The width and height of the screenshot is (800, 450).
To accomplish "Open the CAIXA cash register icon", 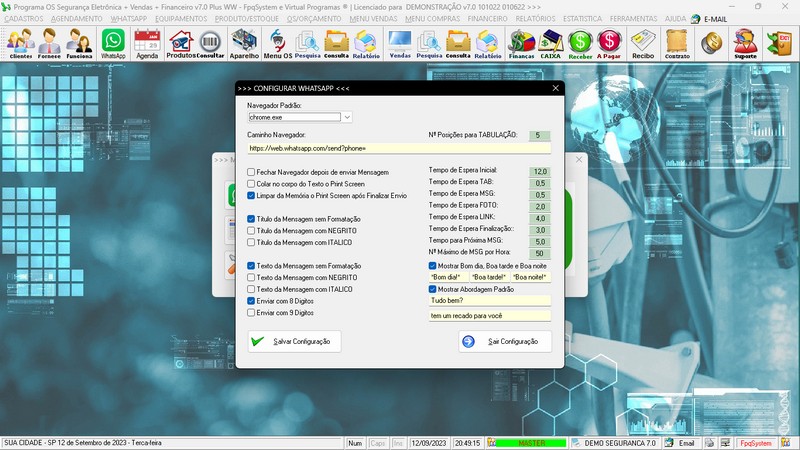I will [551, 44].
